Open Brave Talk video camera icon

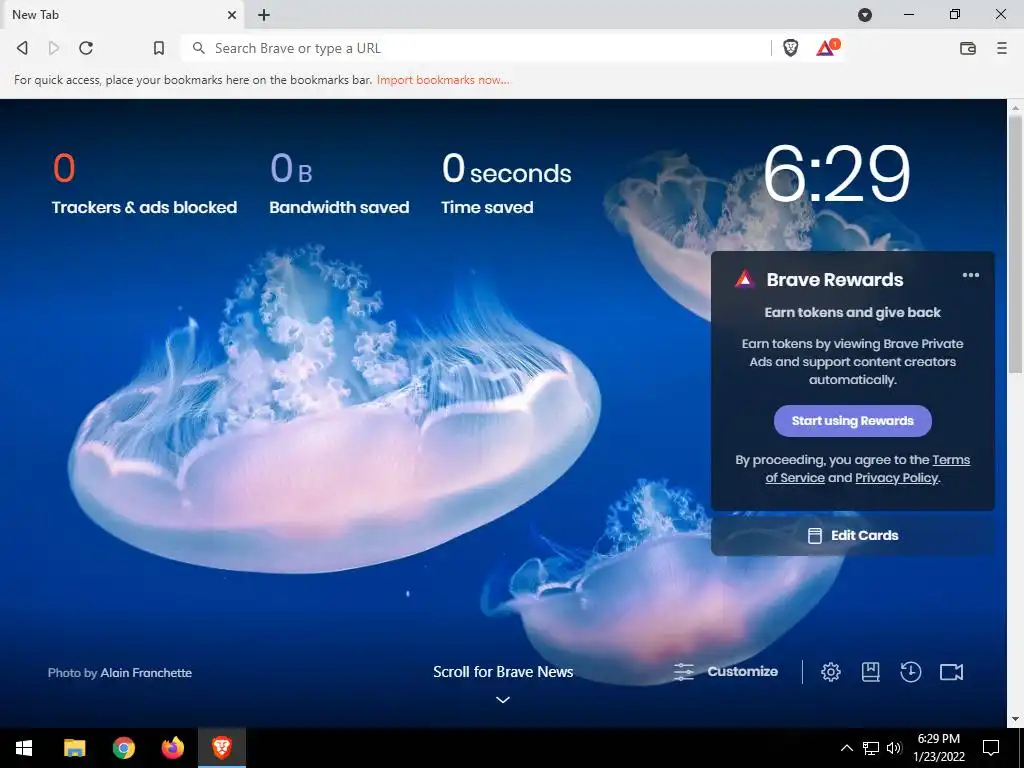(951, 671)
